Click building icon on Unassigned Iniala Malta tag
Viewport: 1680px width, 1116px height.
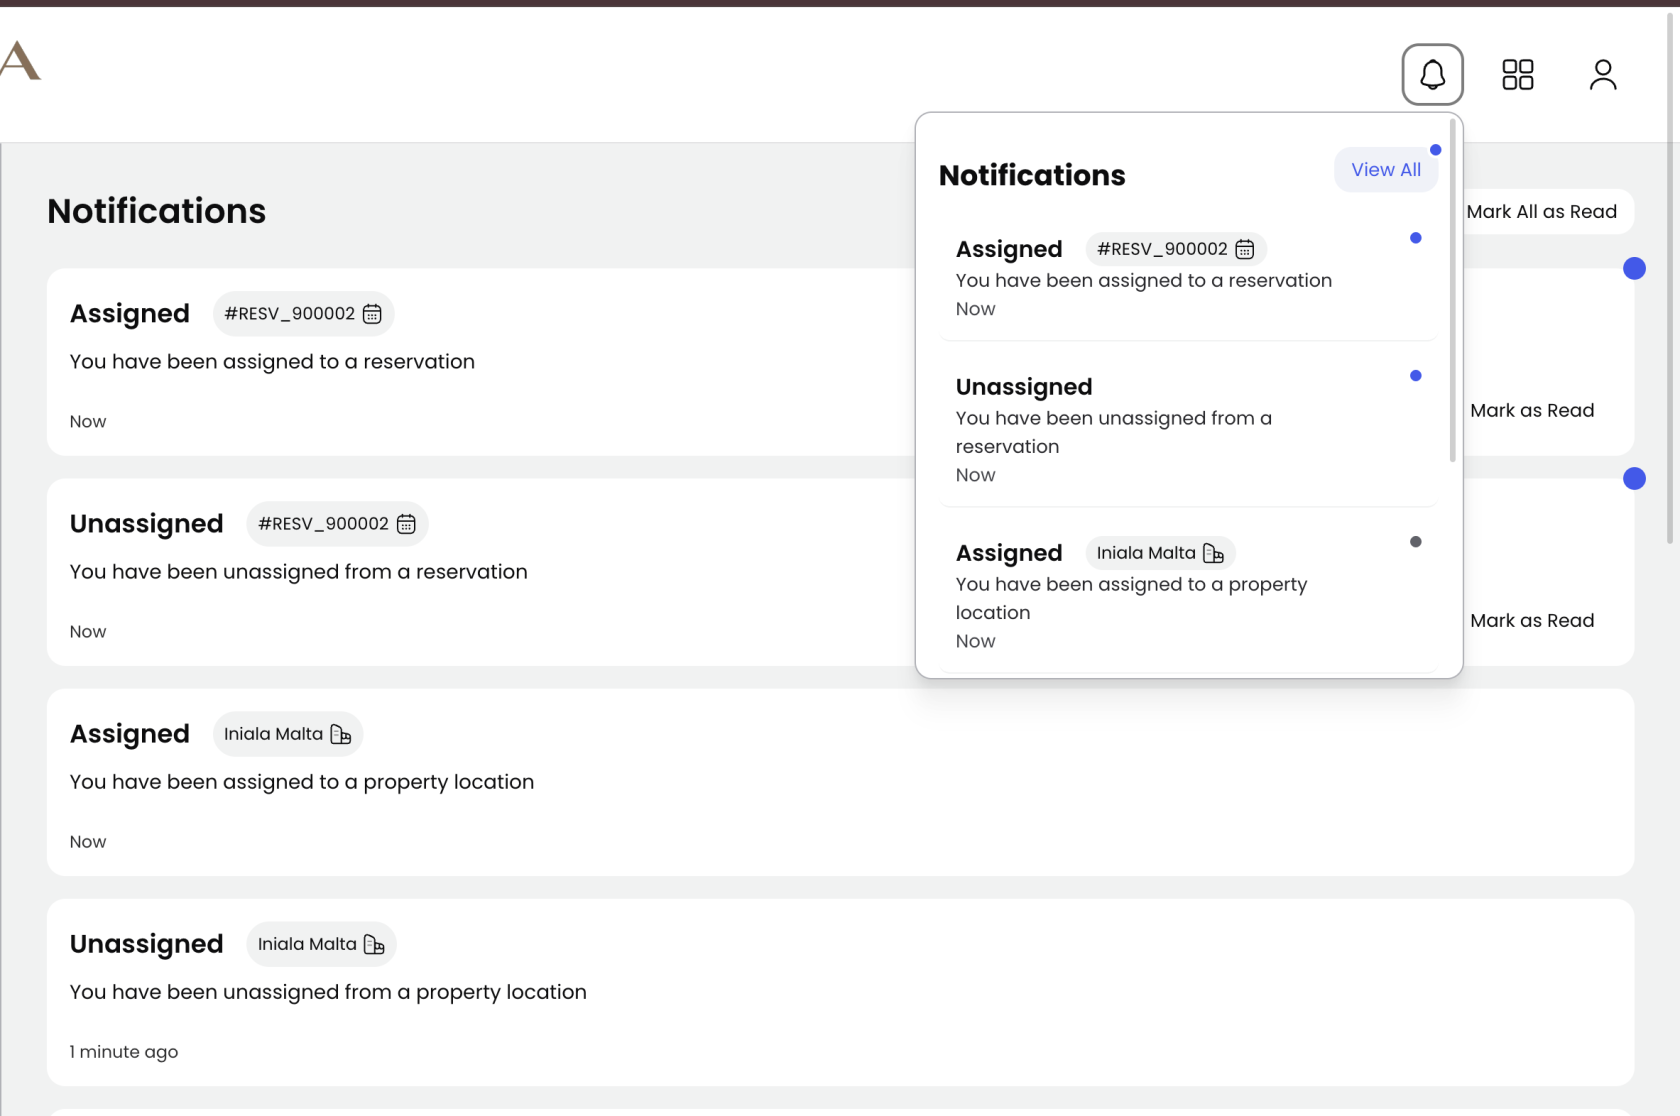(x=374, y=944)
